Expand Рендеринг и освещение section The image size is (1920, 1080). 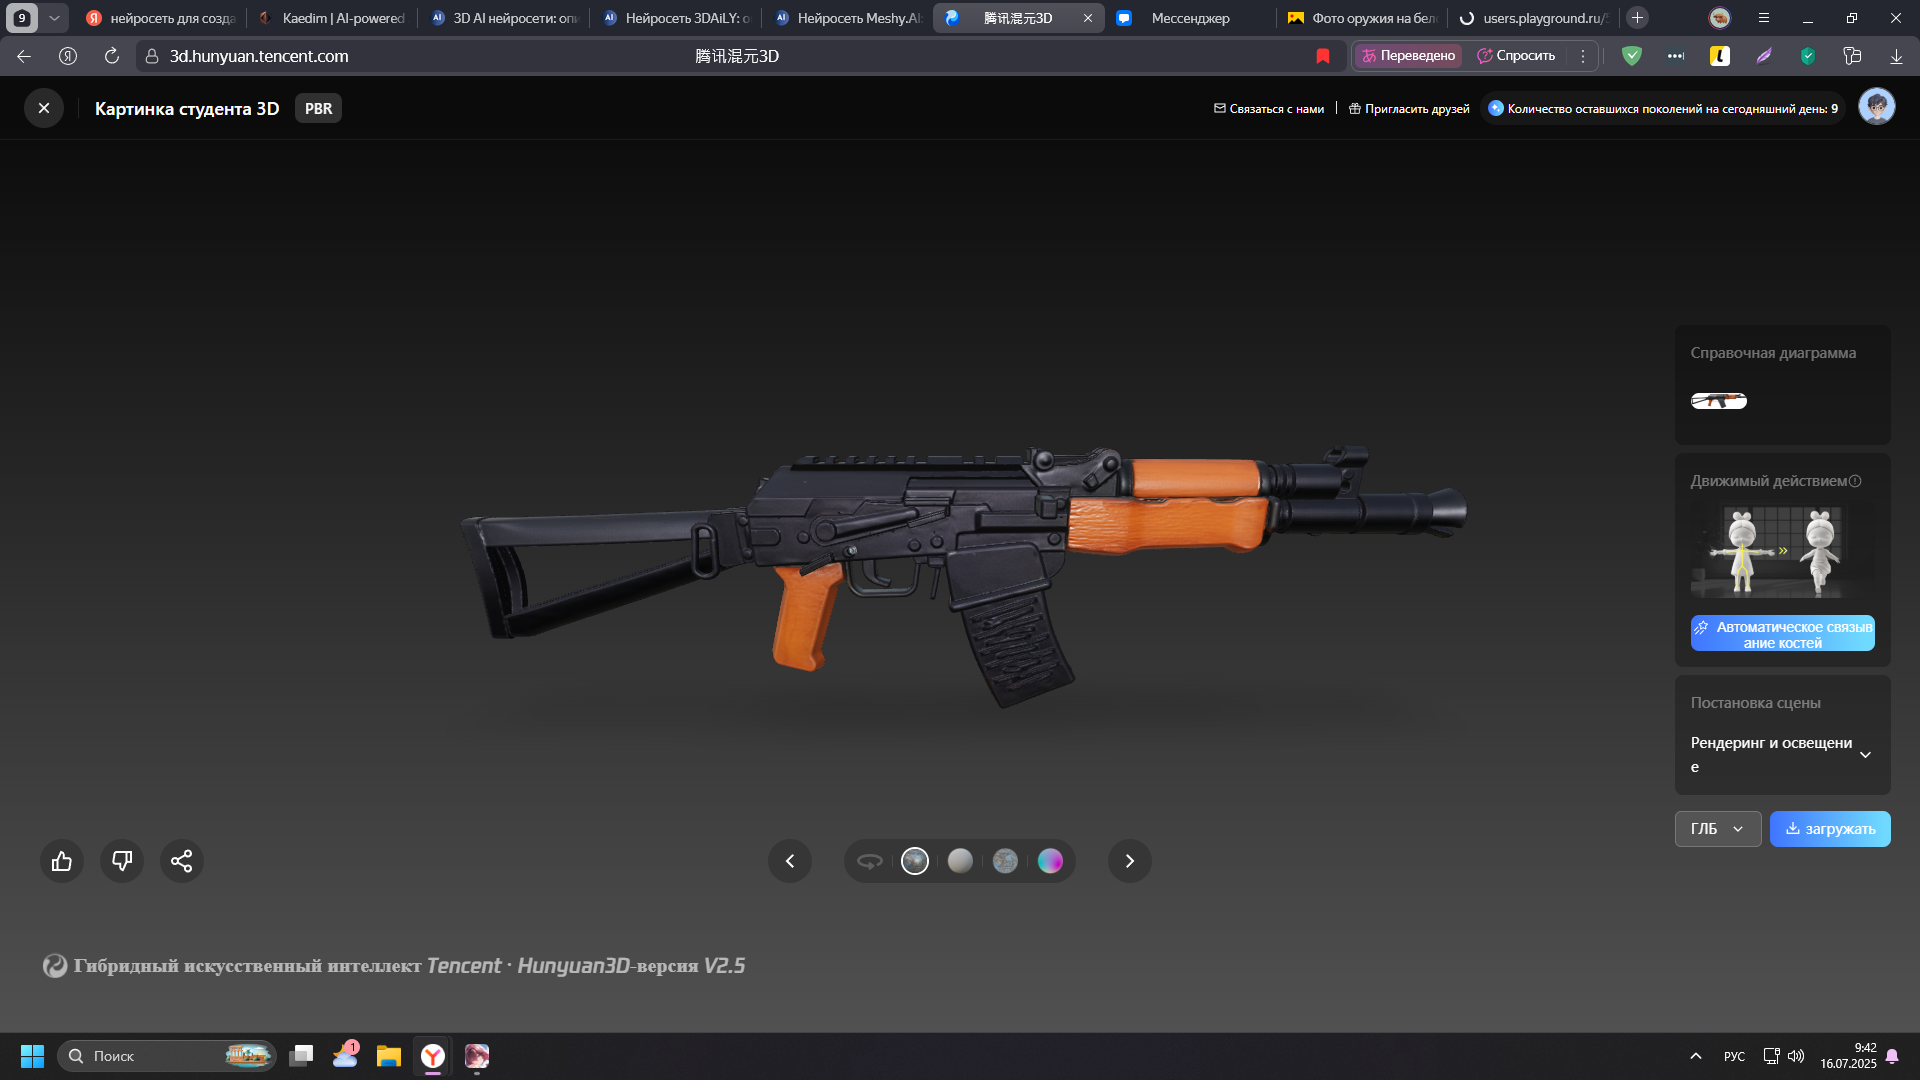(1865, 755)
